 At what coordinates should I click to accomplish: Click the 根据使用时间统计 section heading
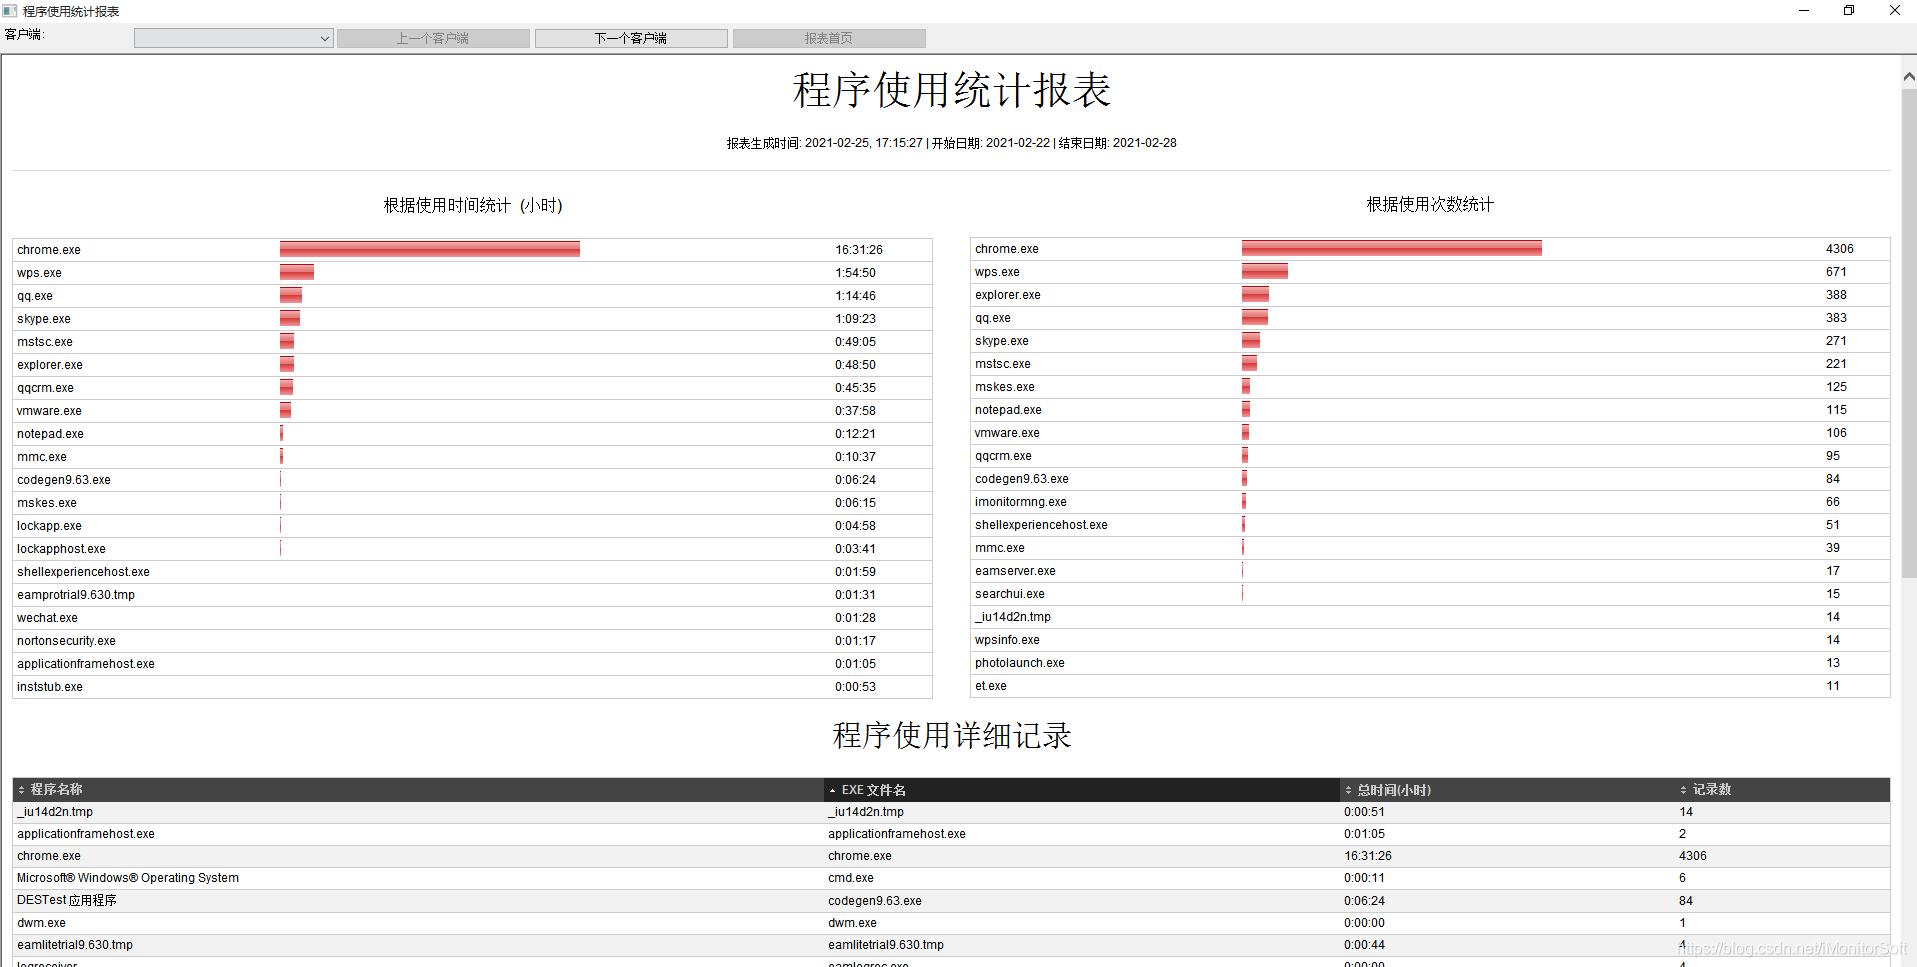(473, 205)
